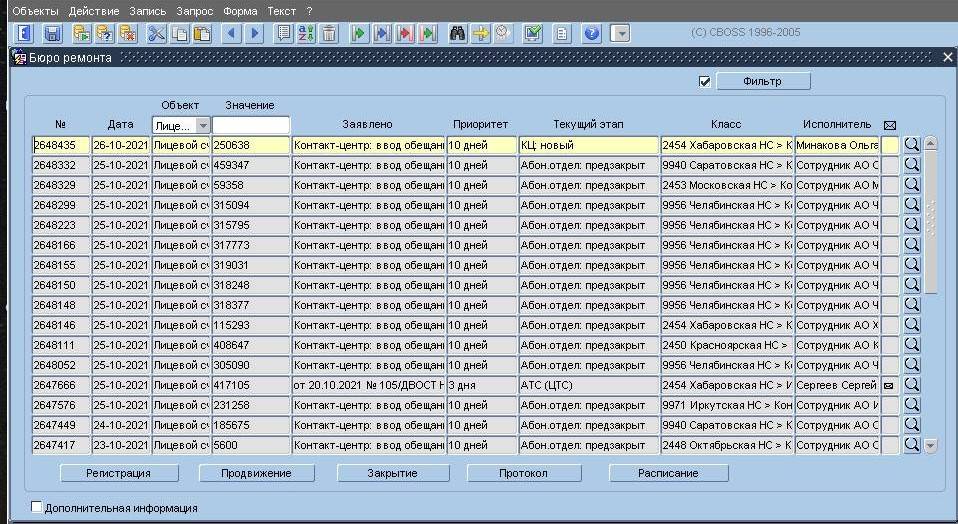Open the toolbar dropdown arrow button

(621, 33)
